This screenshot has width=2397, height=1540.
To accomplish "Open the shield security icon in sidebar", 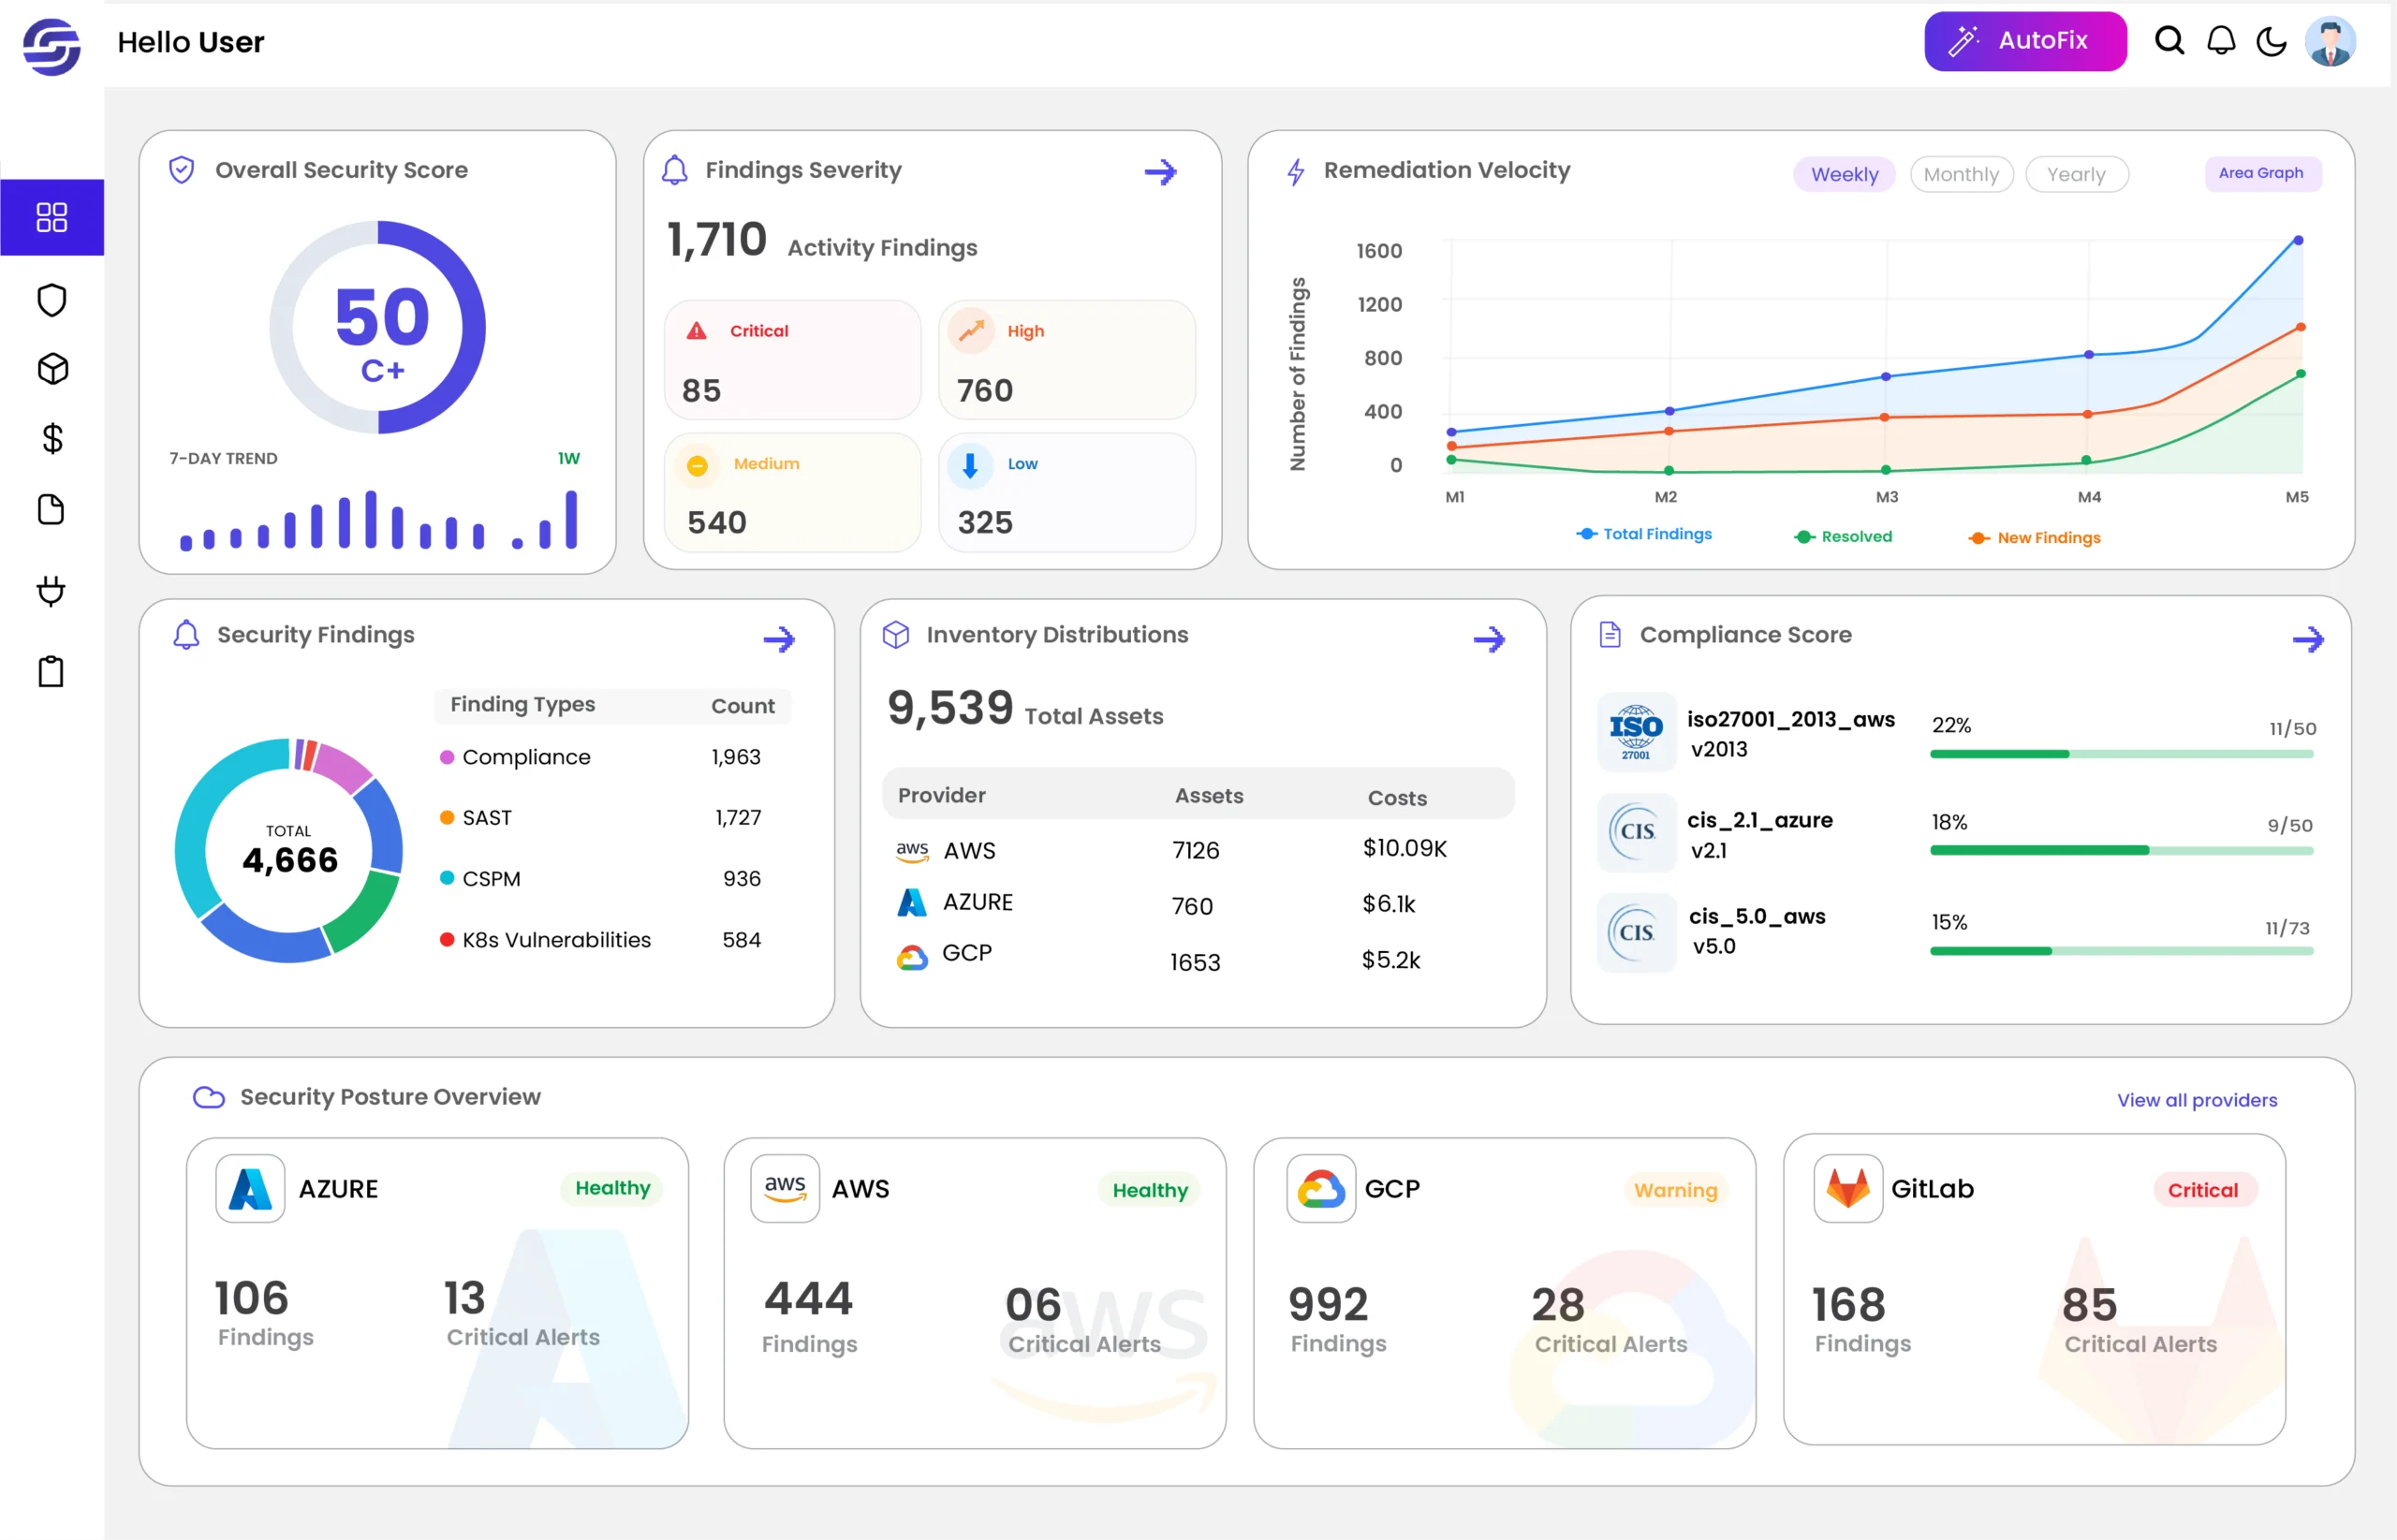I will tap(52, 300).
